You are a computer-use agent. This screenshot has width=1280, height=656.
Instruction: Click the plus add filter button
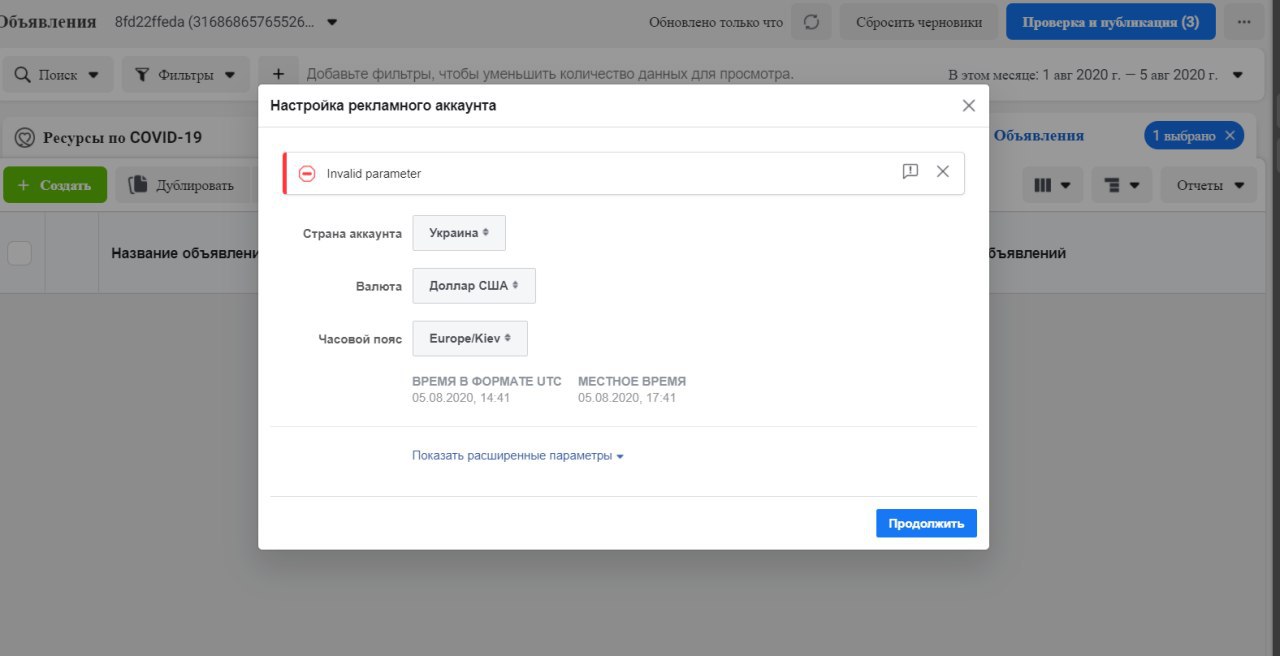278,74
